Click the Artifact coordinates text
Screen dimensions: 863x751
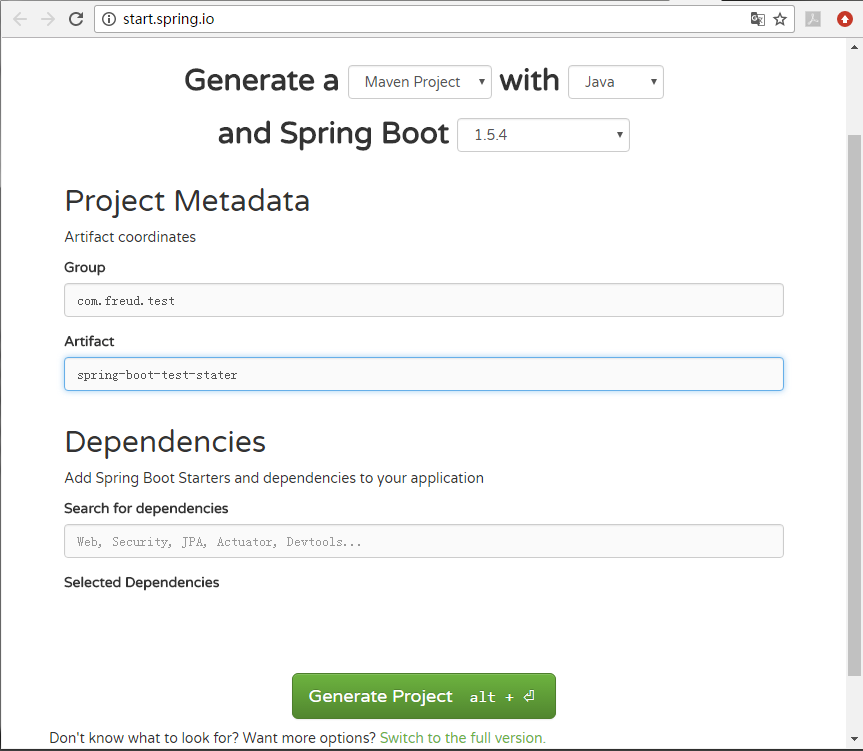coord(130,237)
